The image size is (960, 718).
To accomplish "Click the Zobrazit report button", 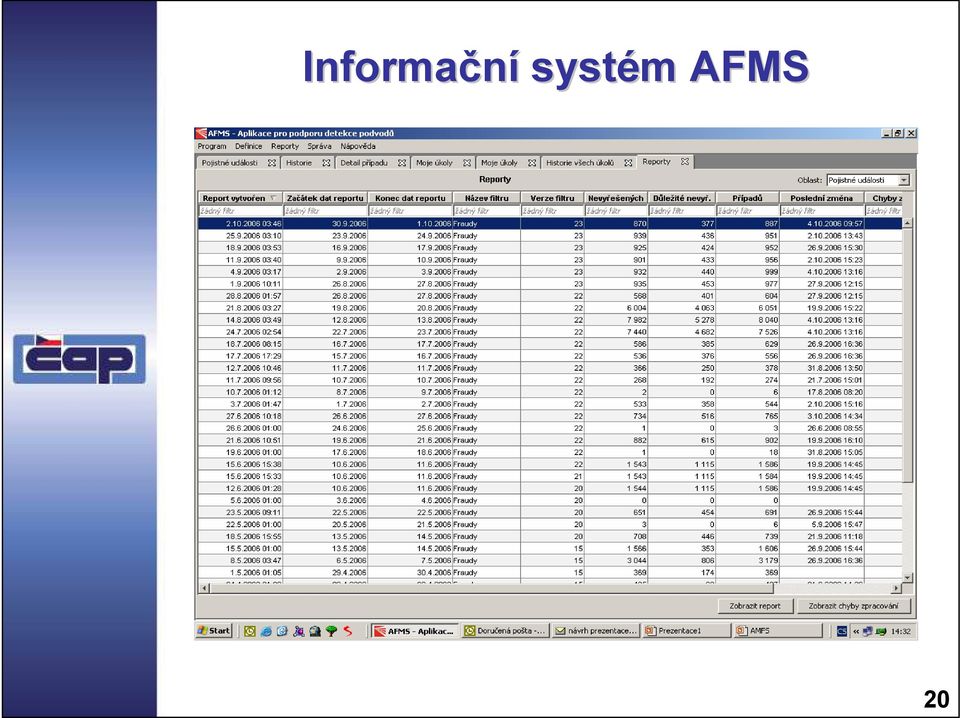I will (755, 606).
